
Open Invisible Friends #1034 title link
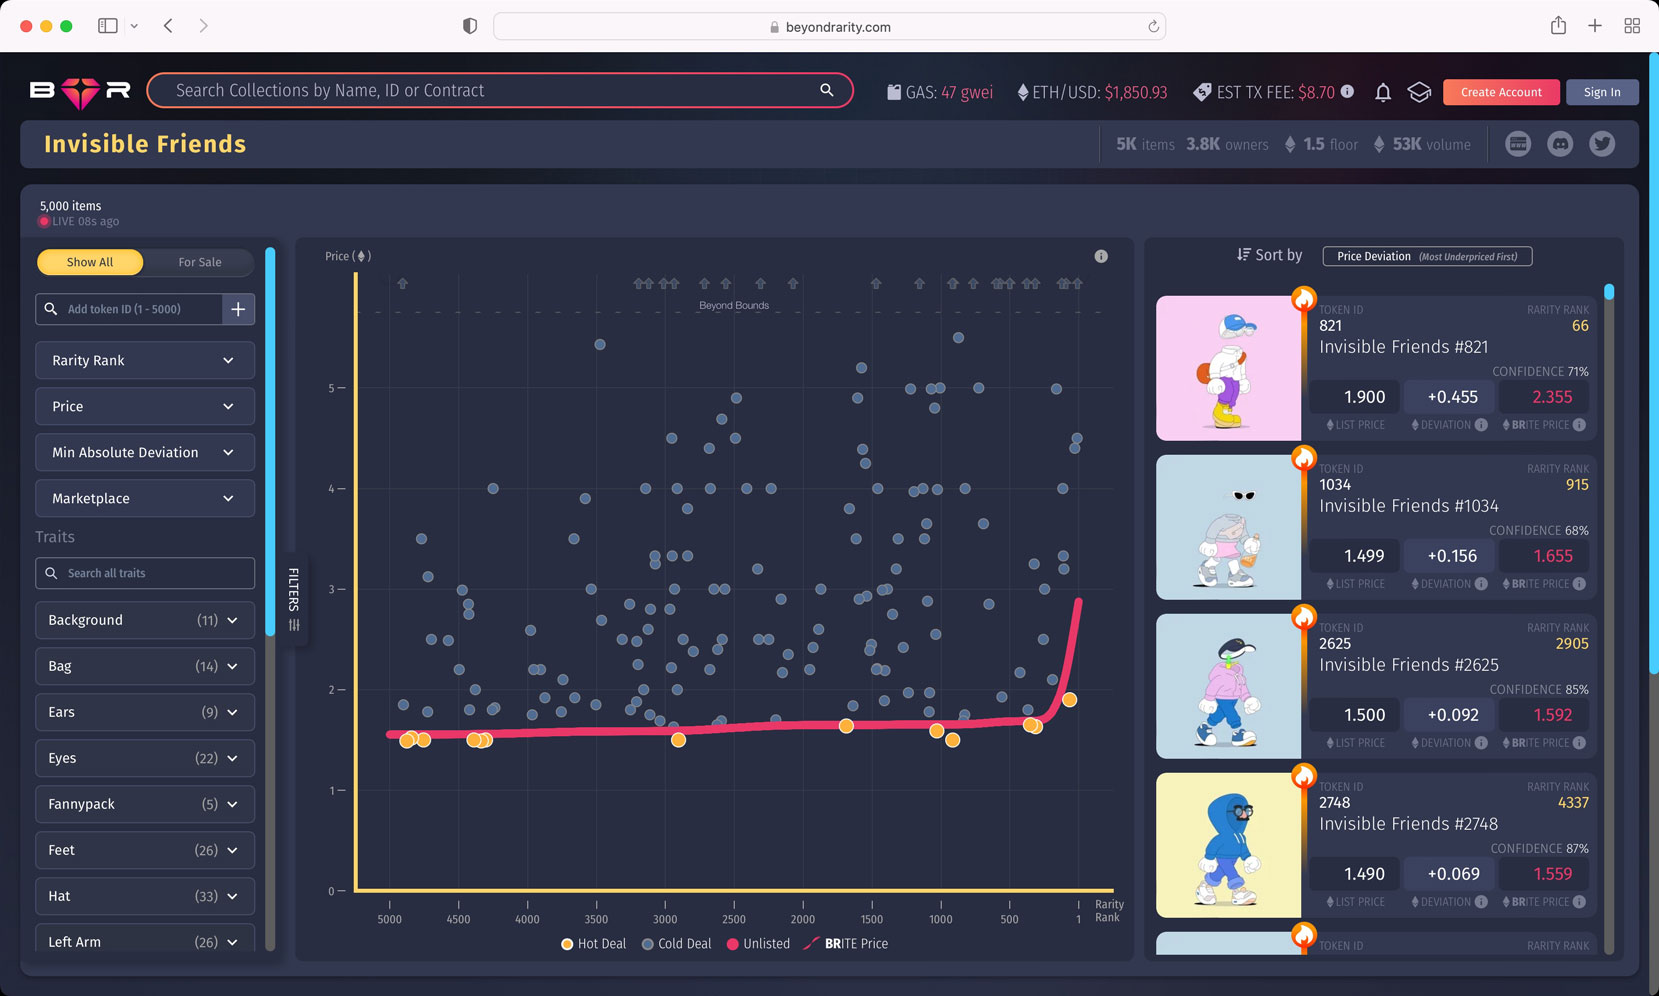[x=1408, y=506]
